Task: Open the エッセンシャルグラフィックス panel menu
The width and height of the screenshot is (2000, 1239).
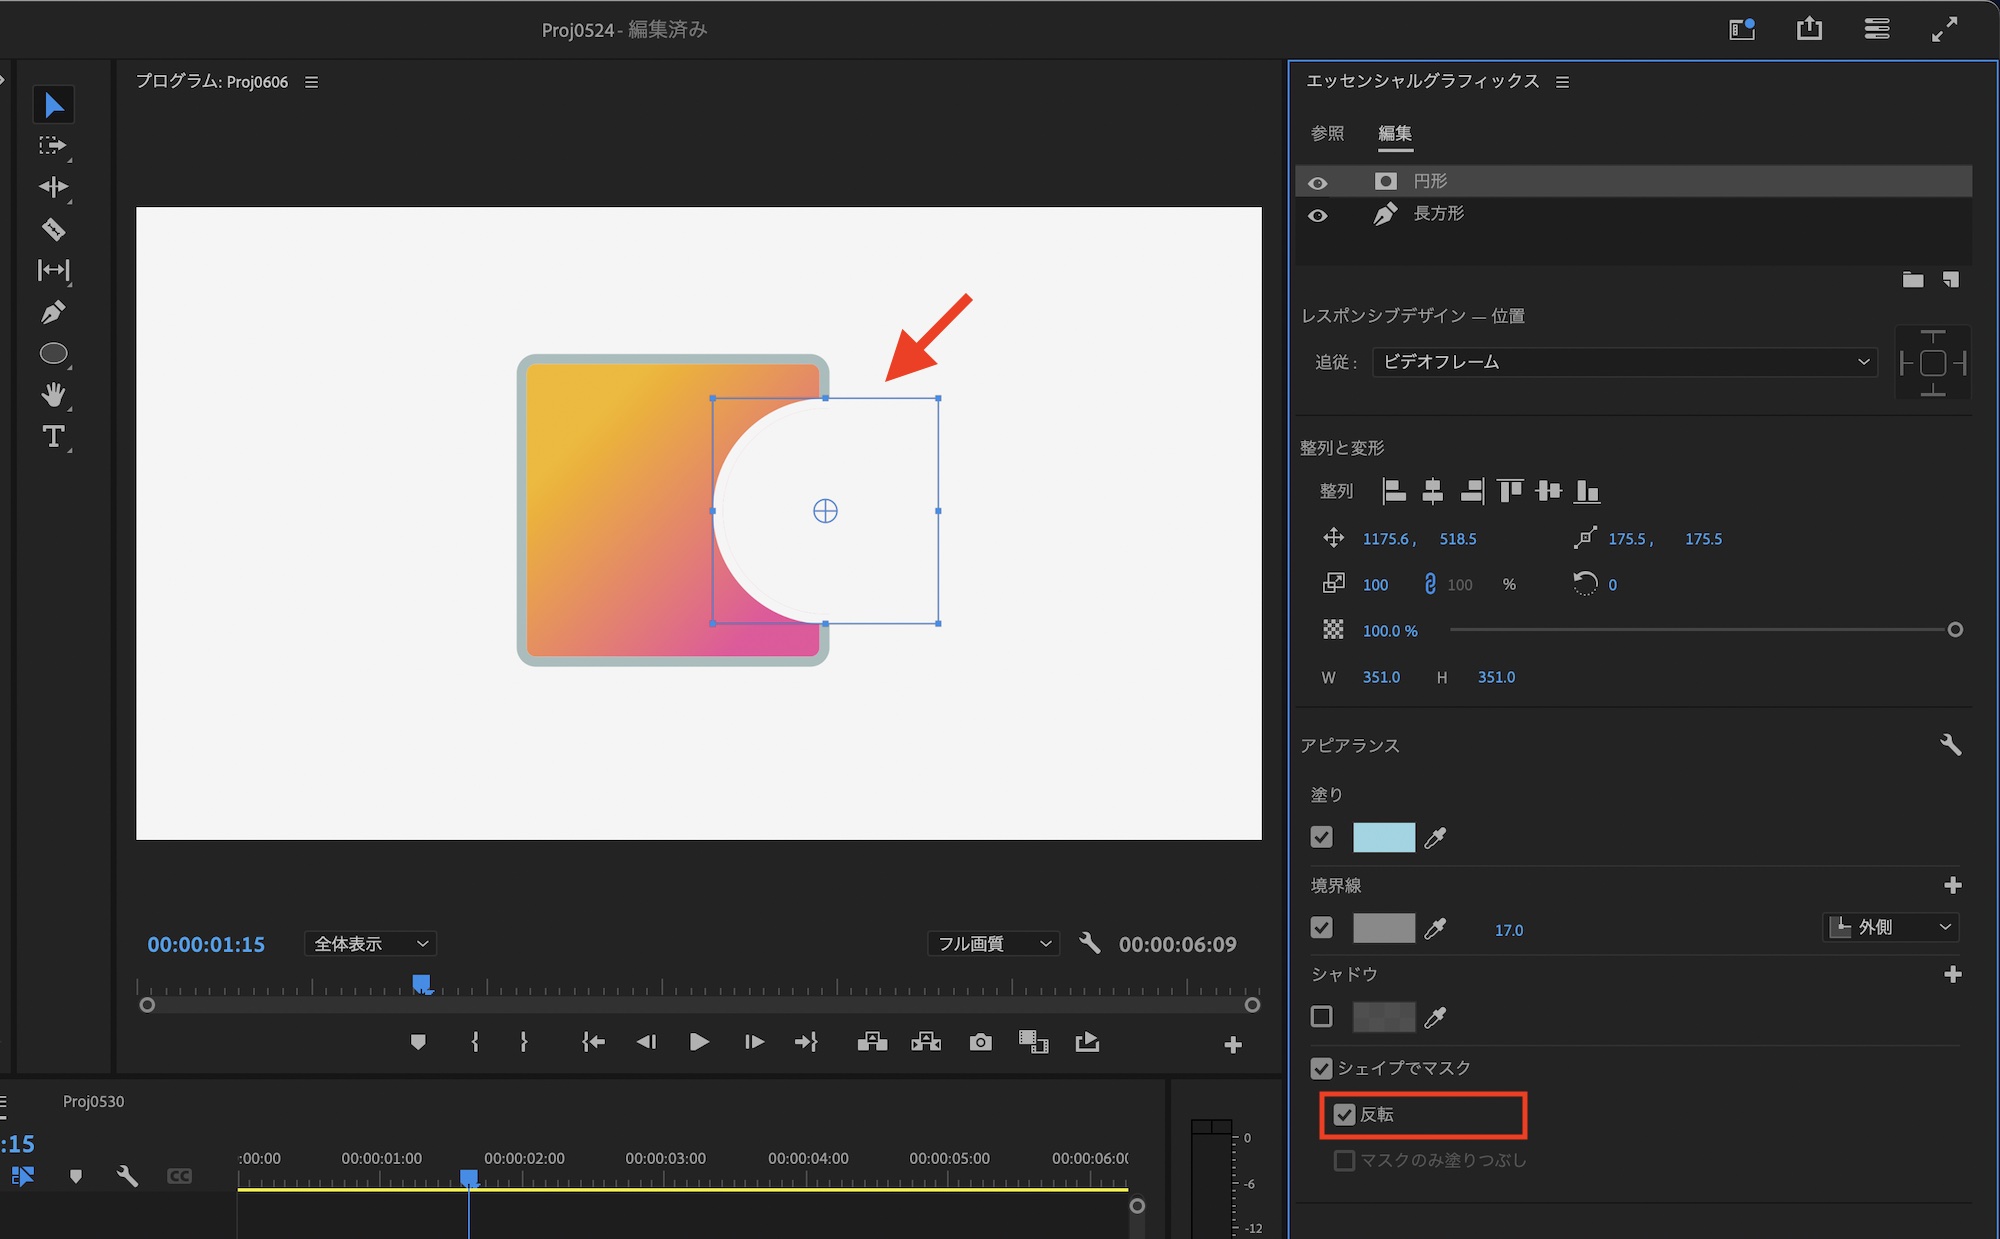Action: tap(1563, 82)
